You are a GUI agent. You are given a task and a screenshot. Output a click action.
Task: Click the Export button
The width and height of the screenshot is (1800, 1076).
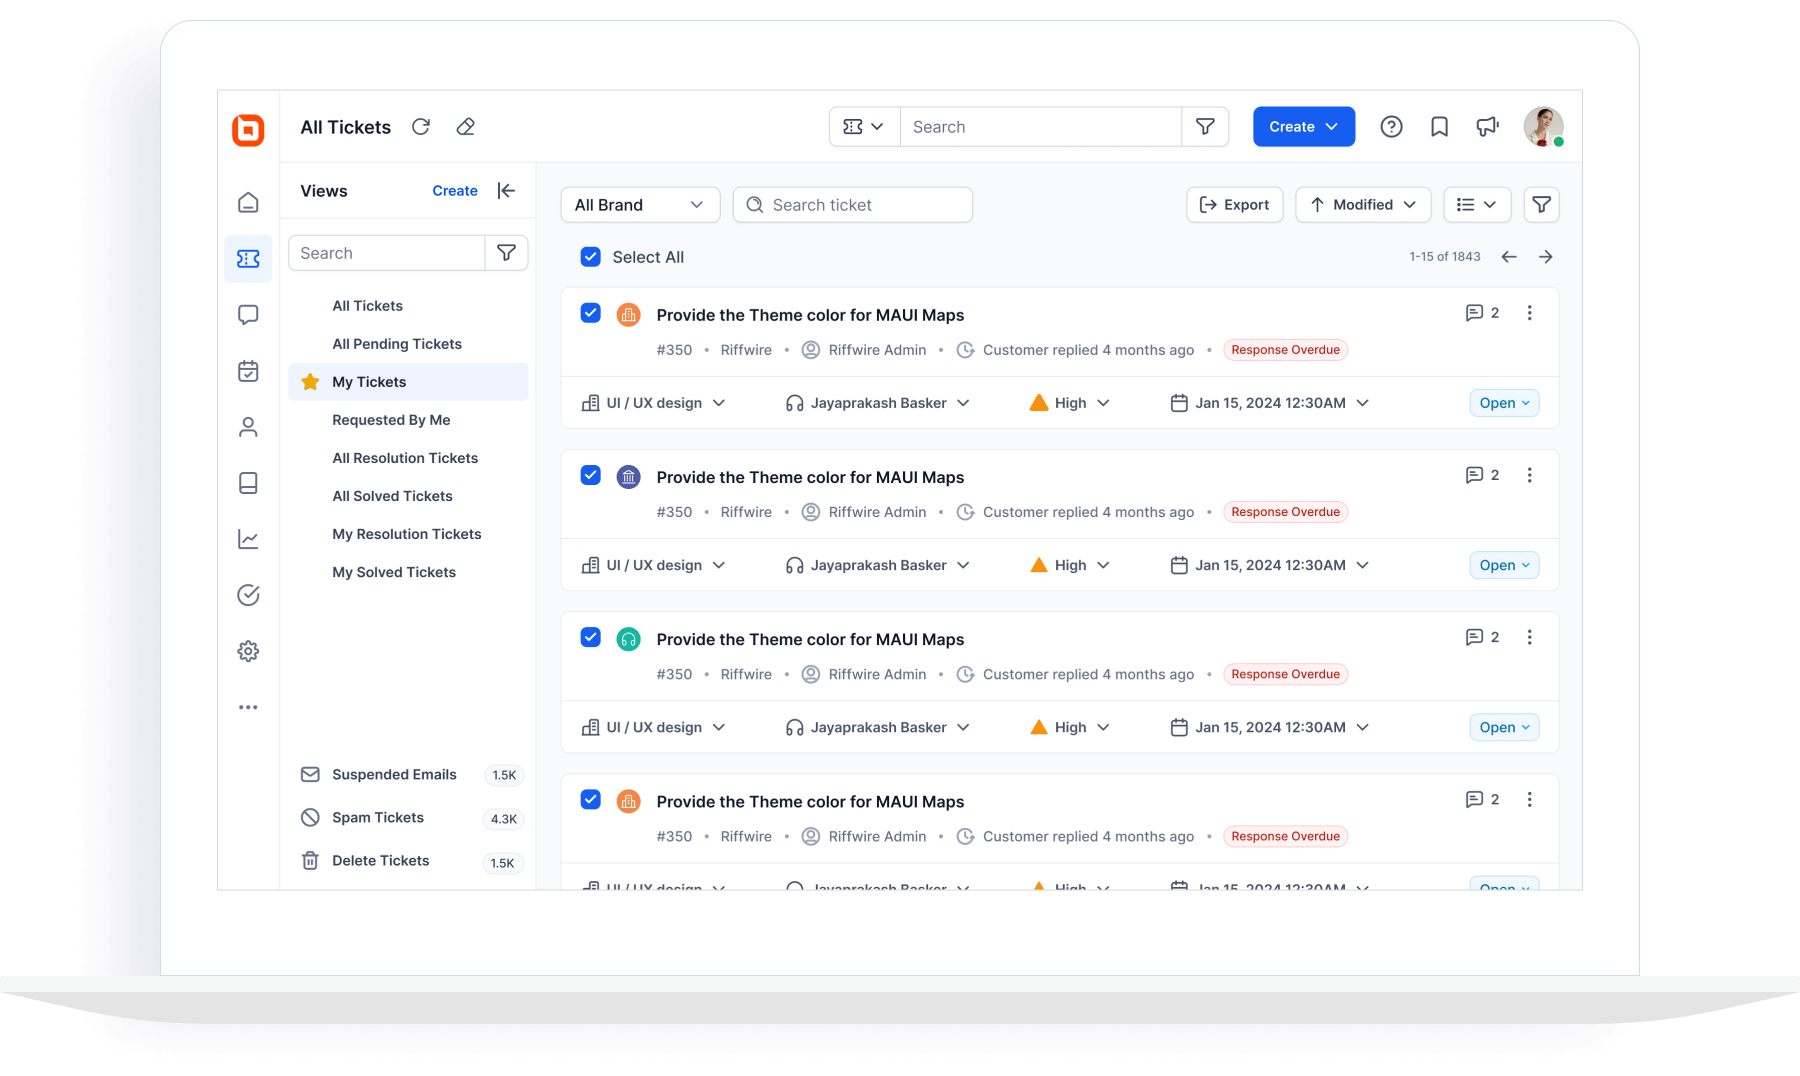[1235, 205]
